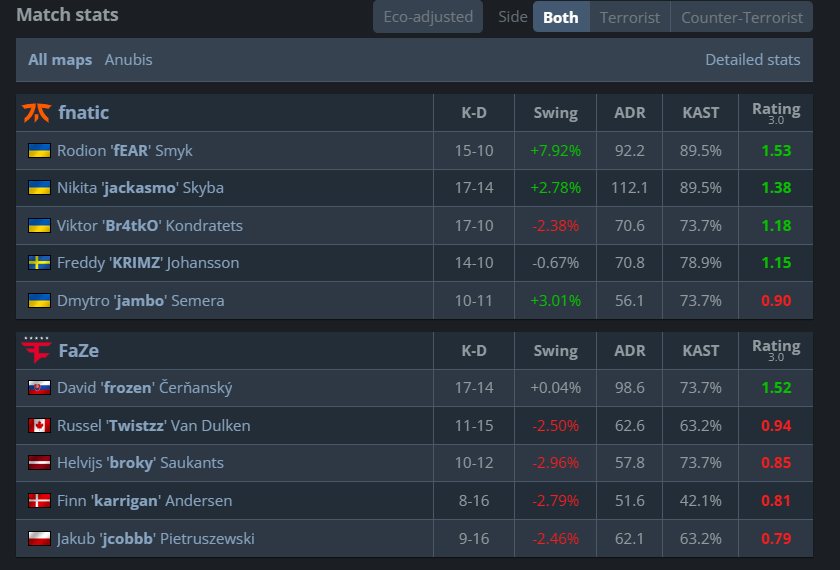
Task: Open the Detailed stats link
Action: point(752,60)
